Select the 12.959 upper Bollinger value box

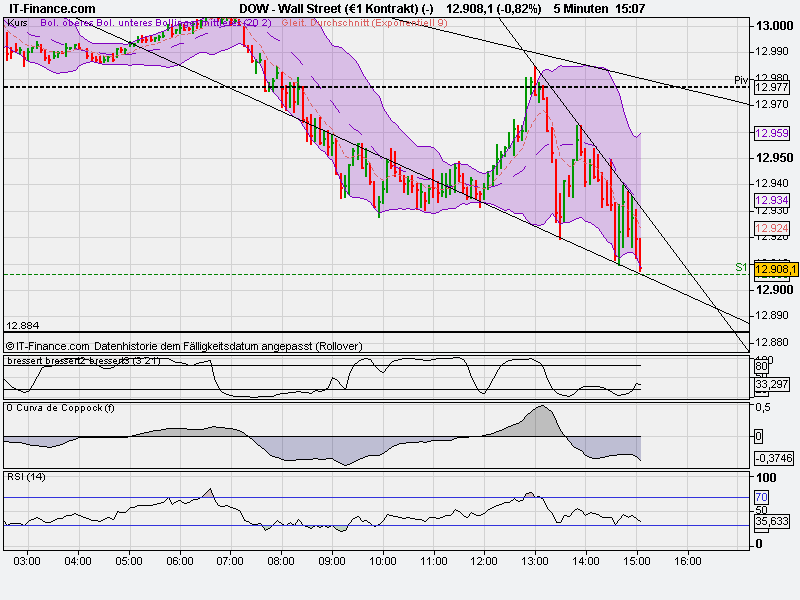tap(771, 133)
